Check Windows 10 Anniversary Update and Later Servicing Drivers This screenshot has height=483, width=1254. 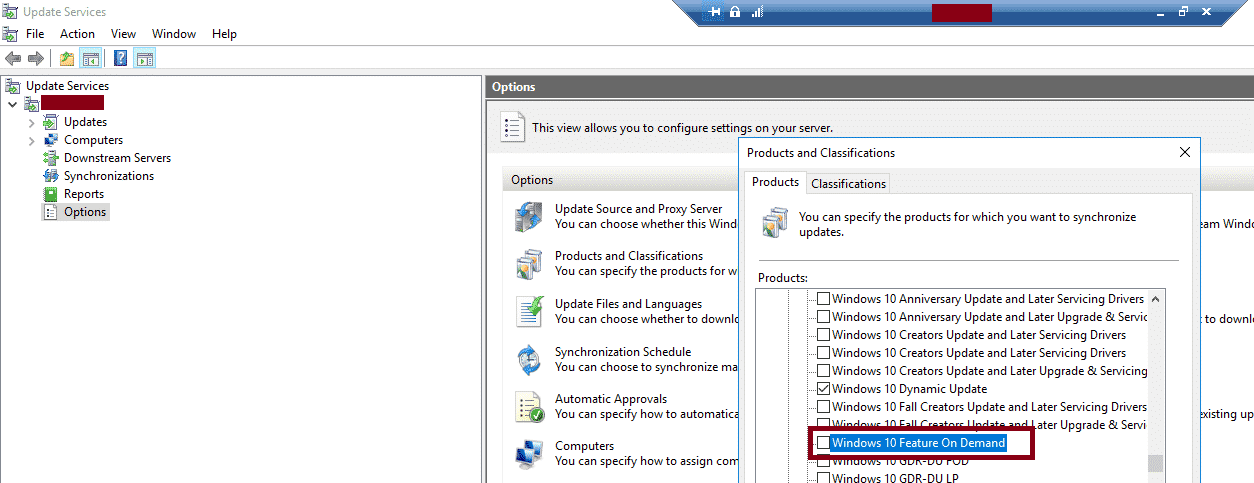click(x=824, y=299)
